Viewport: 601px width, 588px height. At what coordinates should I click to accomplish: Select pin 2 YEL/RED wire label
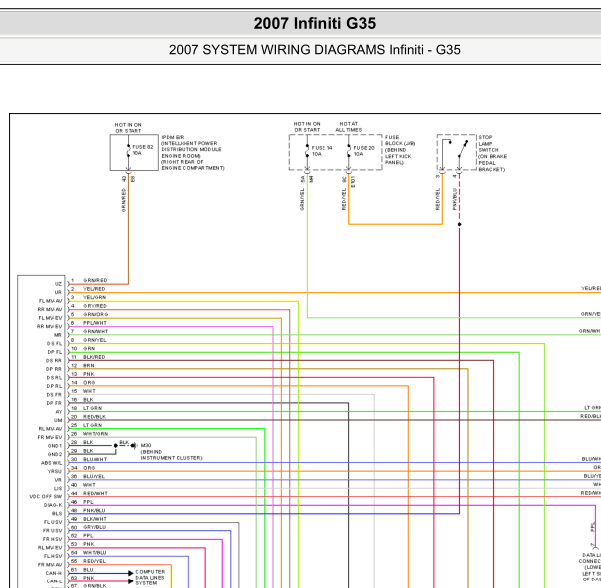[x=94, y=289]
